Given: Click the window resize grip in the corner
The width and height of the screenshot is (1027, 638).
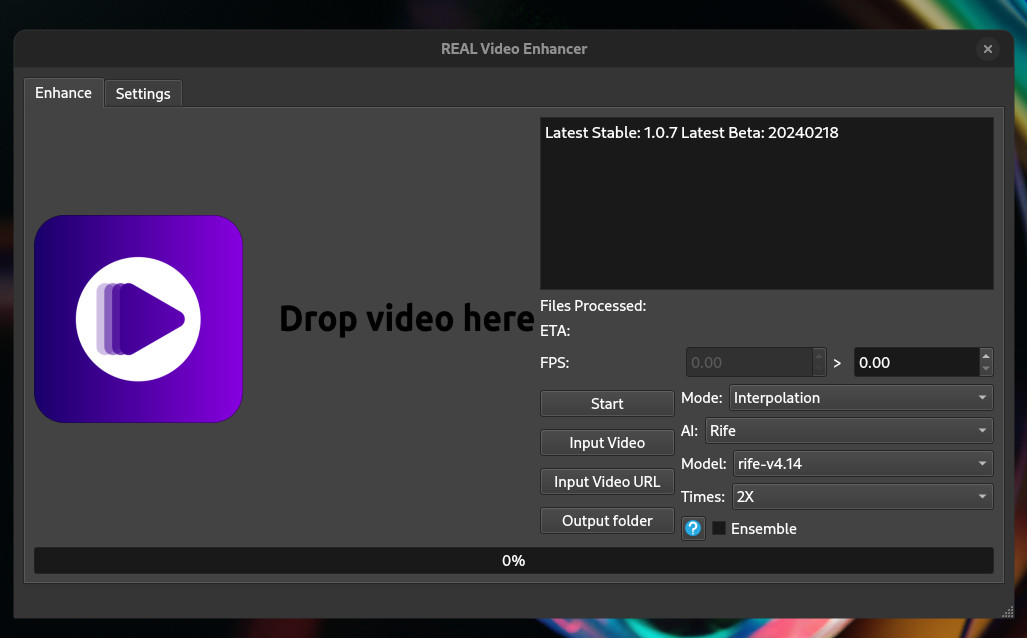Looking at the screenshot, I should pyautogui.click(x=1007, y=611).
